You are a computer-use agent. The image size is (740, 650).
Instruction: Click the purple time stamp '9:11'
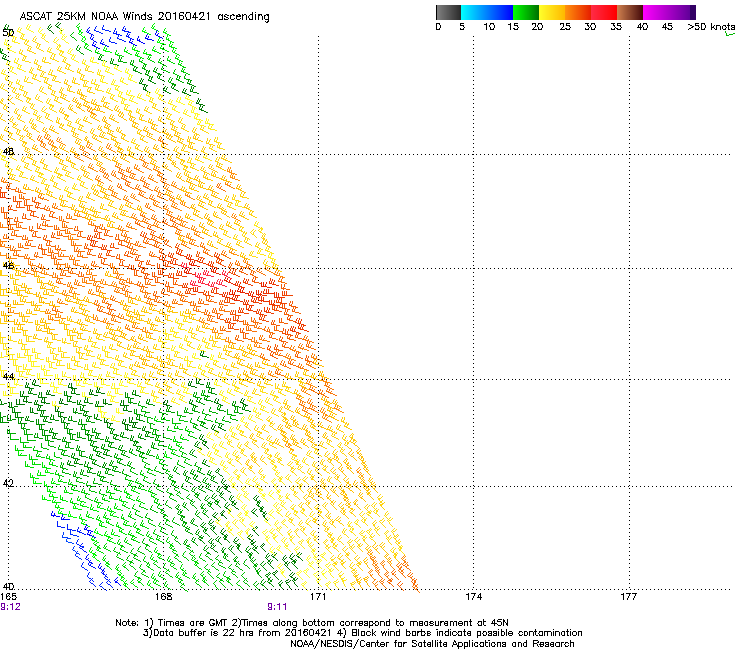tap(278, 607)
